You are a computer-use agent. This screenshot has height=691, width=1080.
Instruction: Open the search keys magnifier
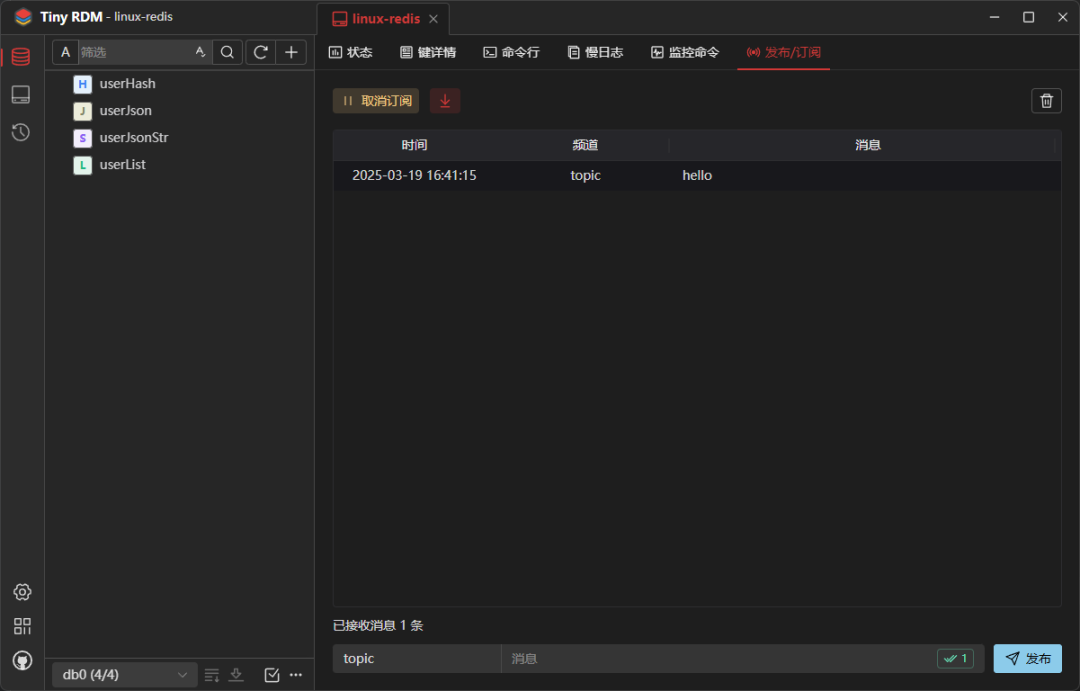click(x=227, y=51)
